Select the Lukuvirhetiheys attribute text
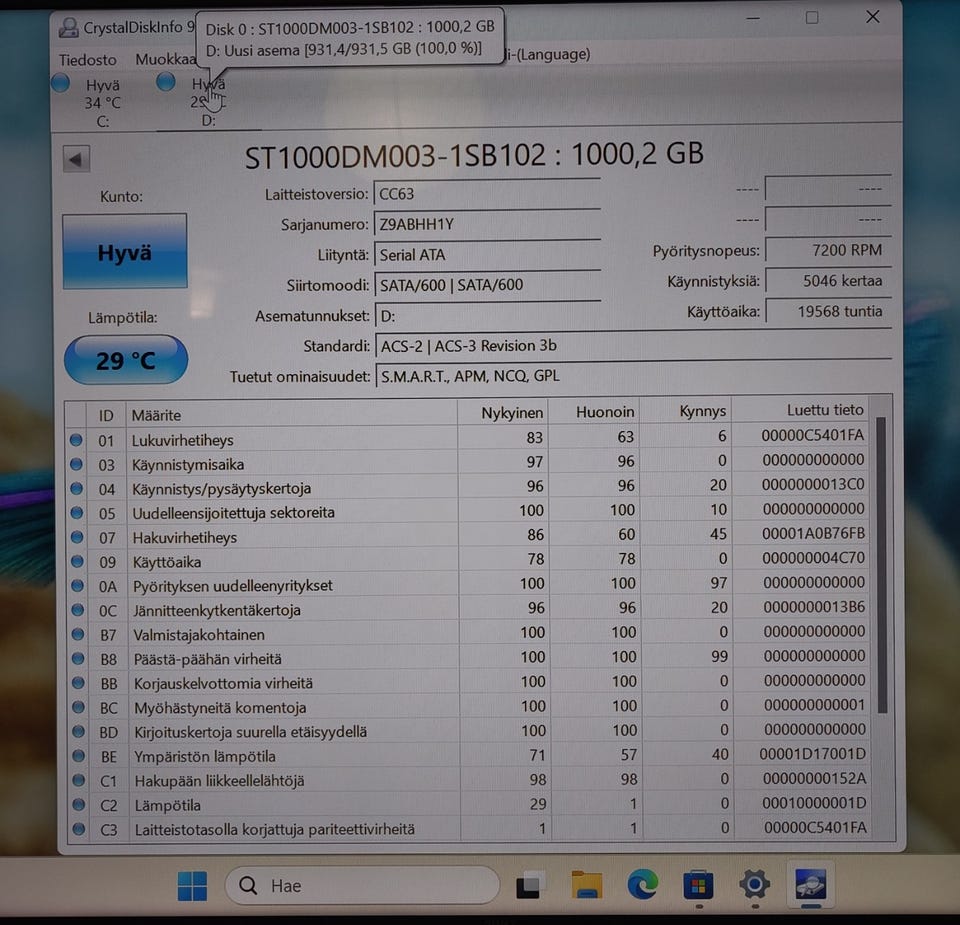 (x=182, y=440)
